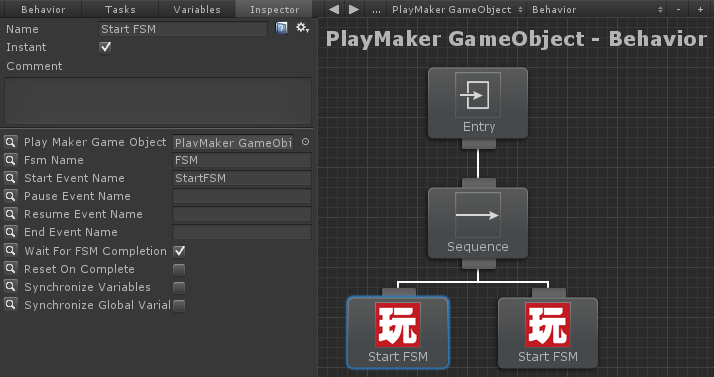Open object picker for Play Maker Game Object
714x377 pixels.
tap(305, 142)
